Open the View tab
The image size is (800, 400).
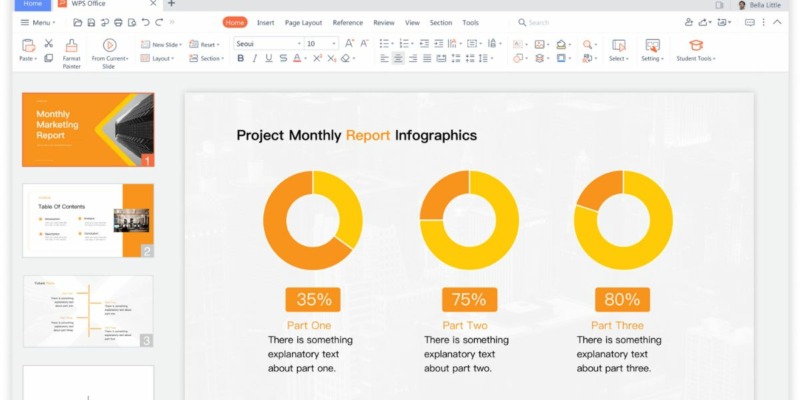(412, 22)
